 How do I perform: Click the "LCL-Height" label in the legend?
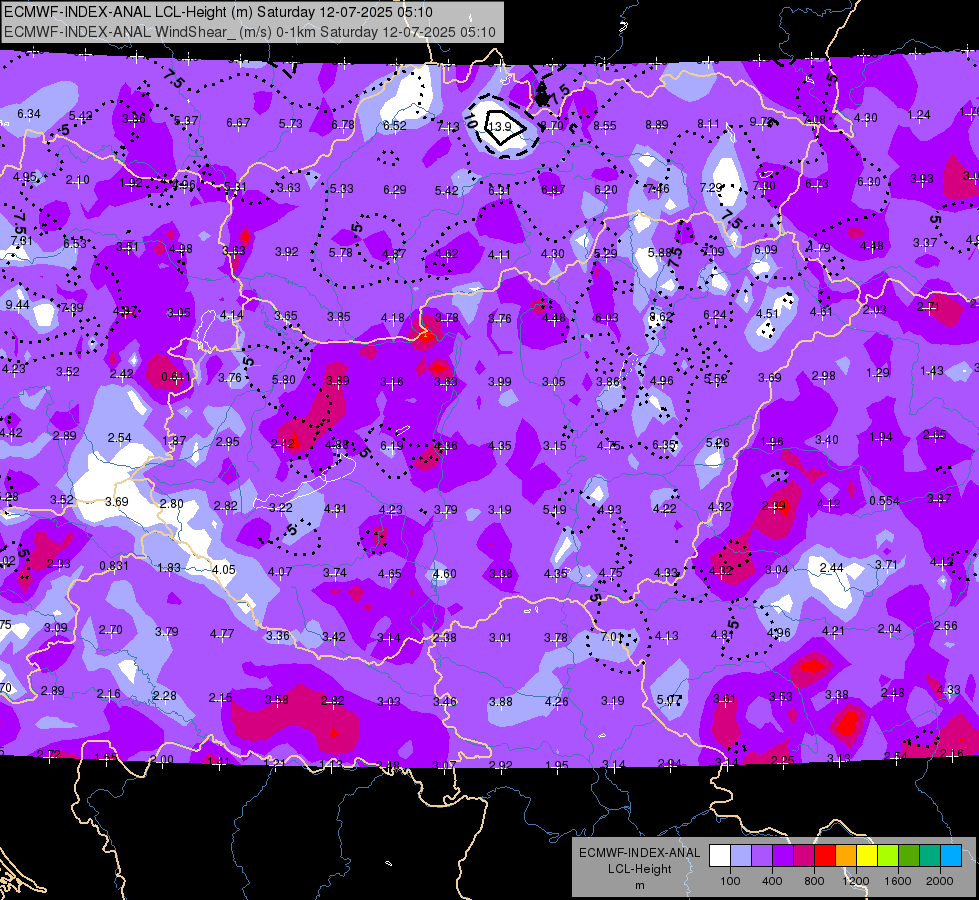(x=639, y=869)
